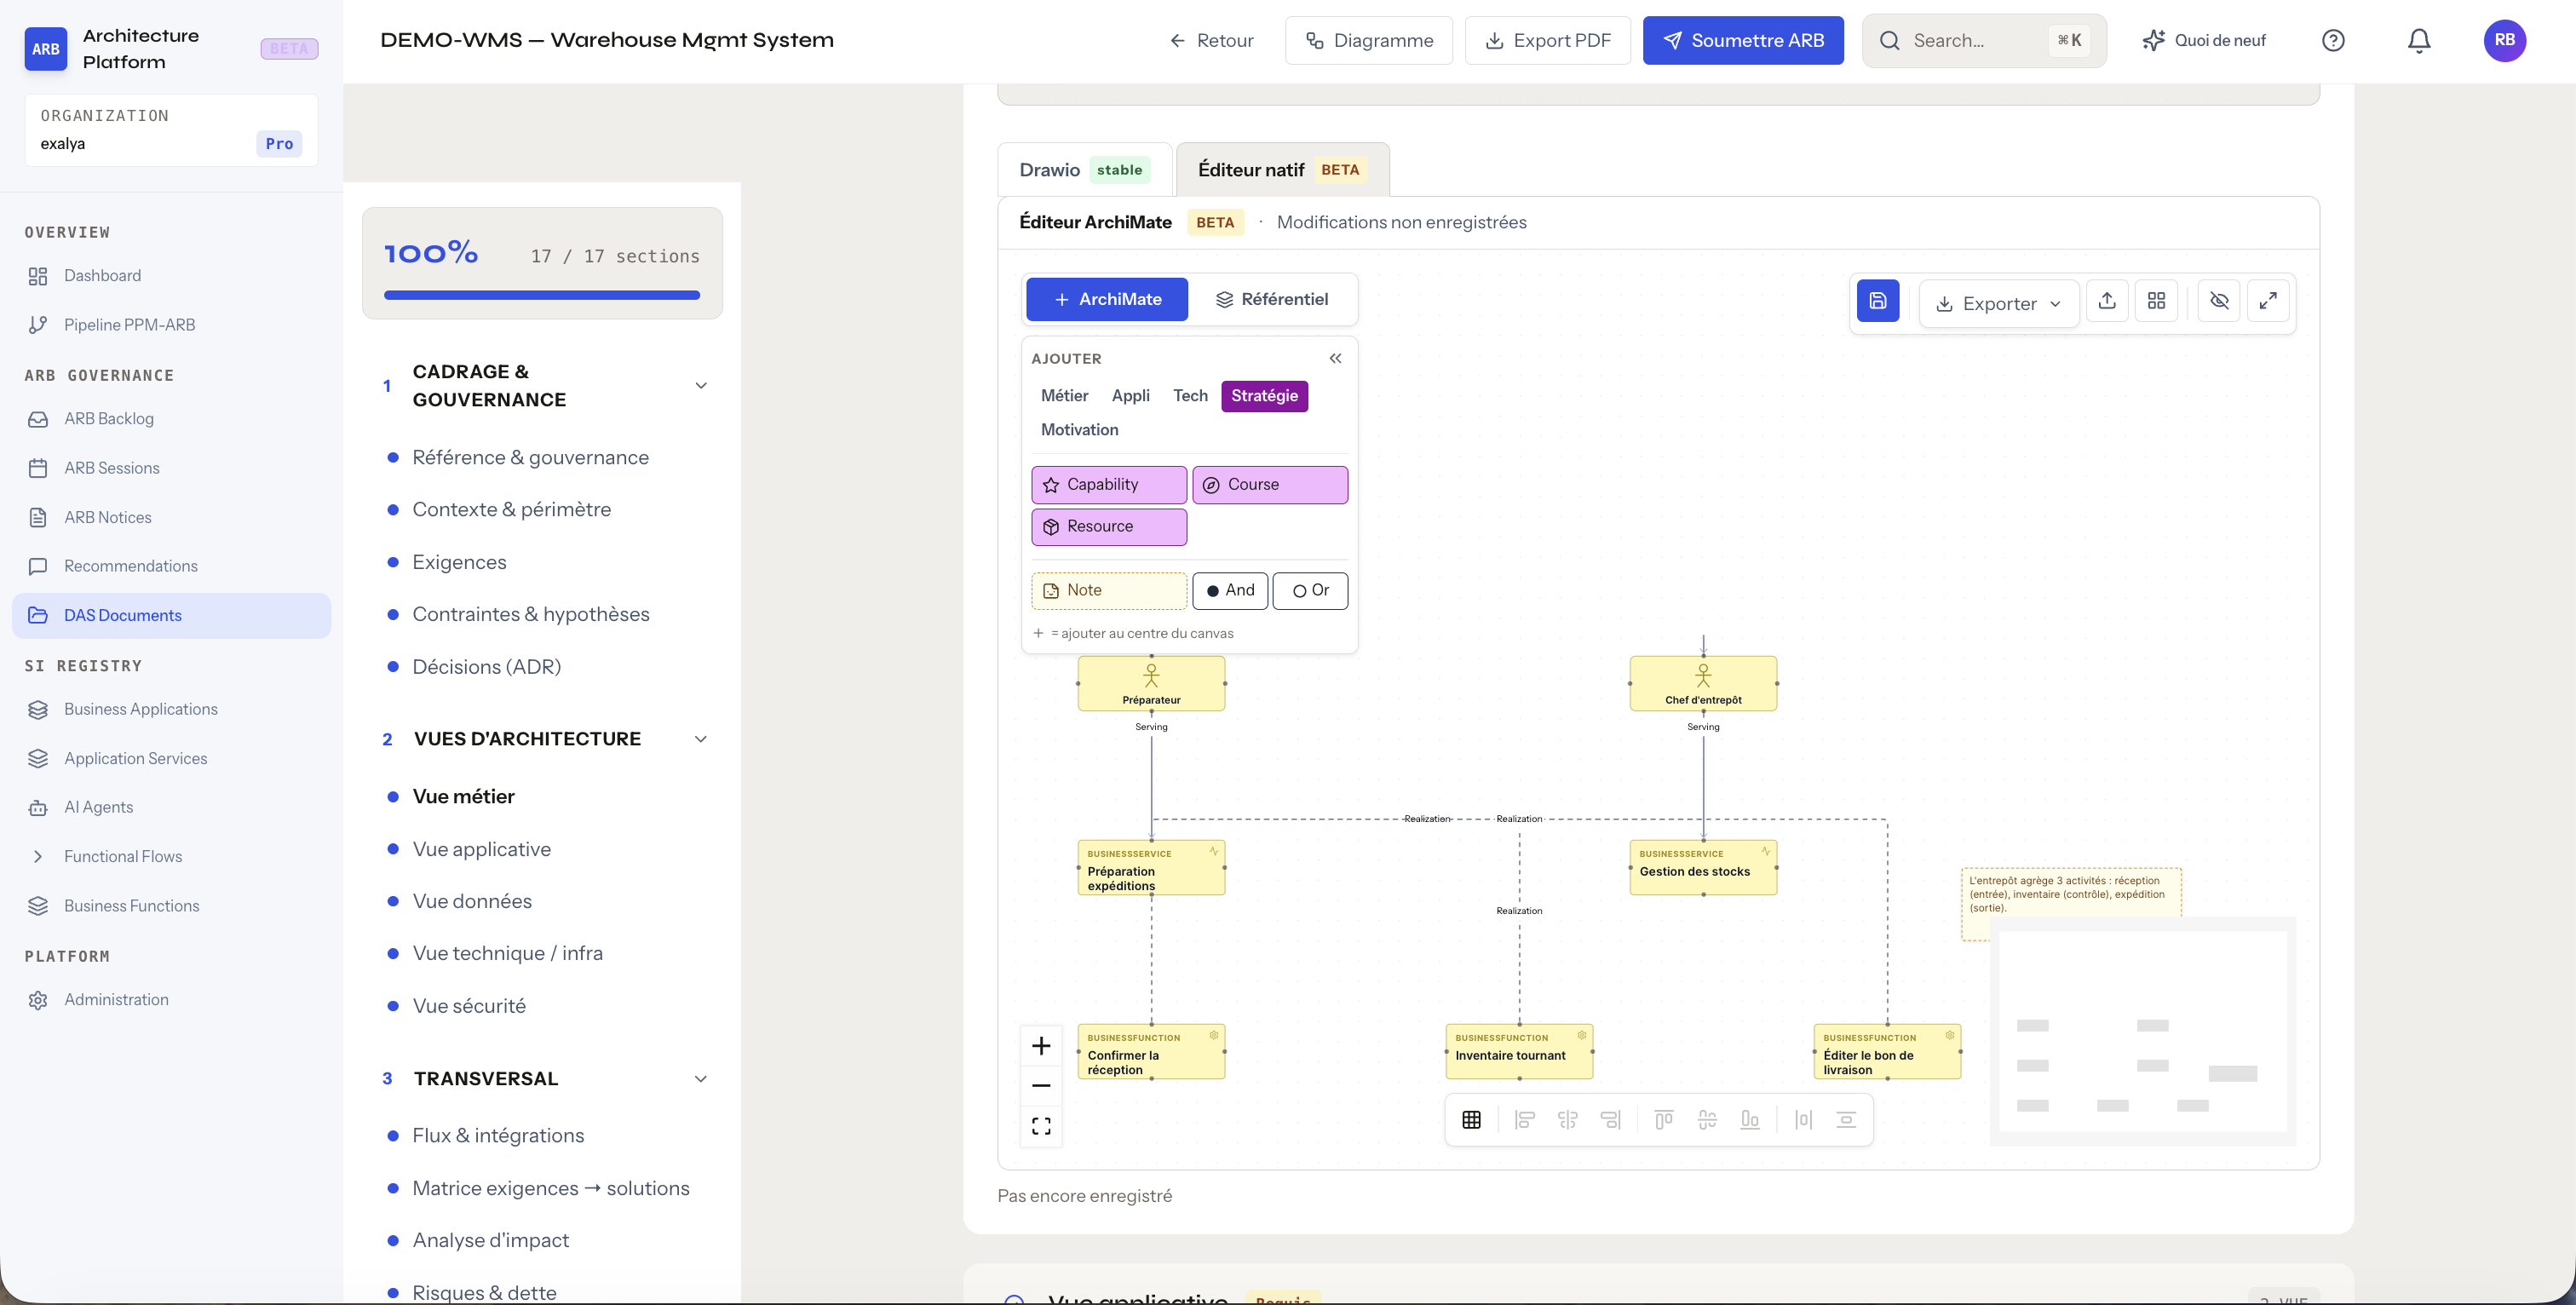This screenshot has width=2576, height=1305.
Task: Align selected elements to the top
Action: (1663, 1120)
